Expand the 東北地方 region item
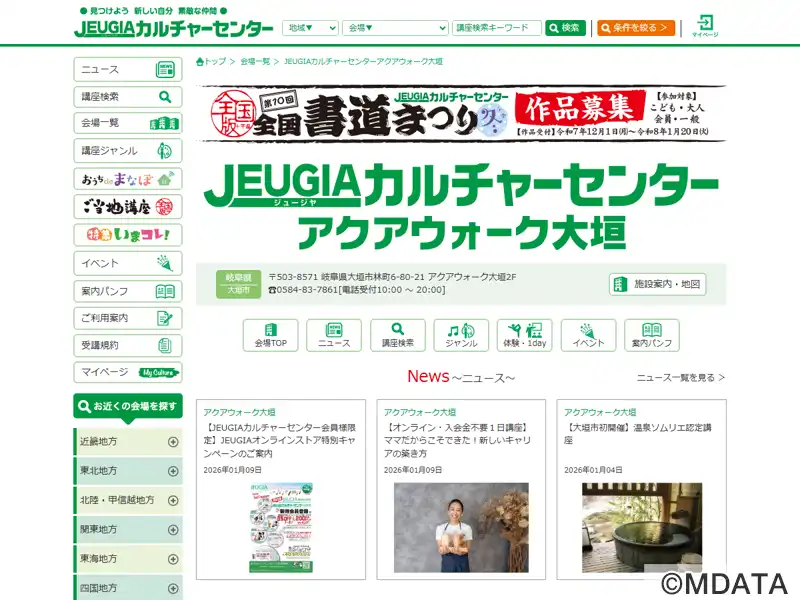This screenshot has height=600, width=800. (128, 470)
